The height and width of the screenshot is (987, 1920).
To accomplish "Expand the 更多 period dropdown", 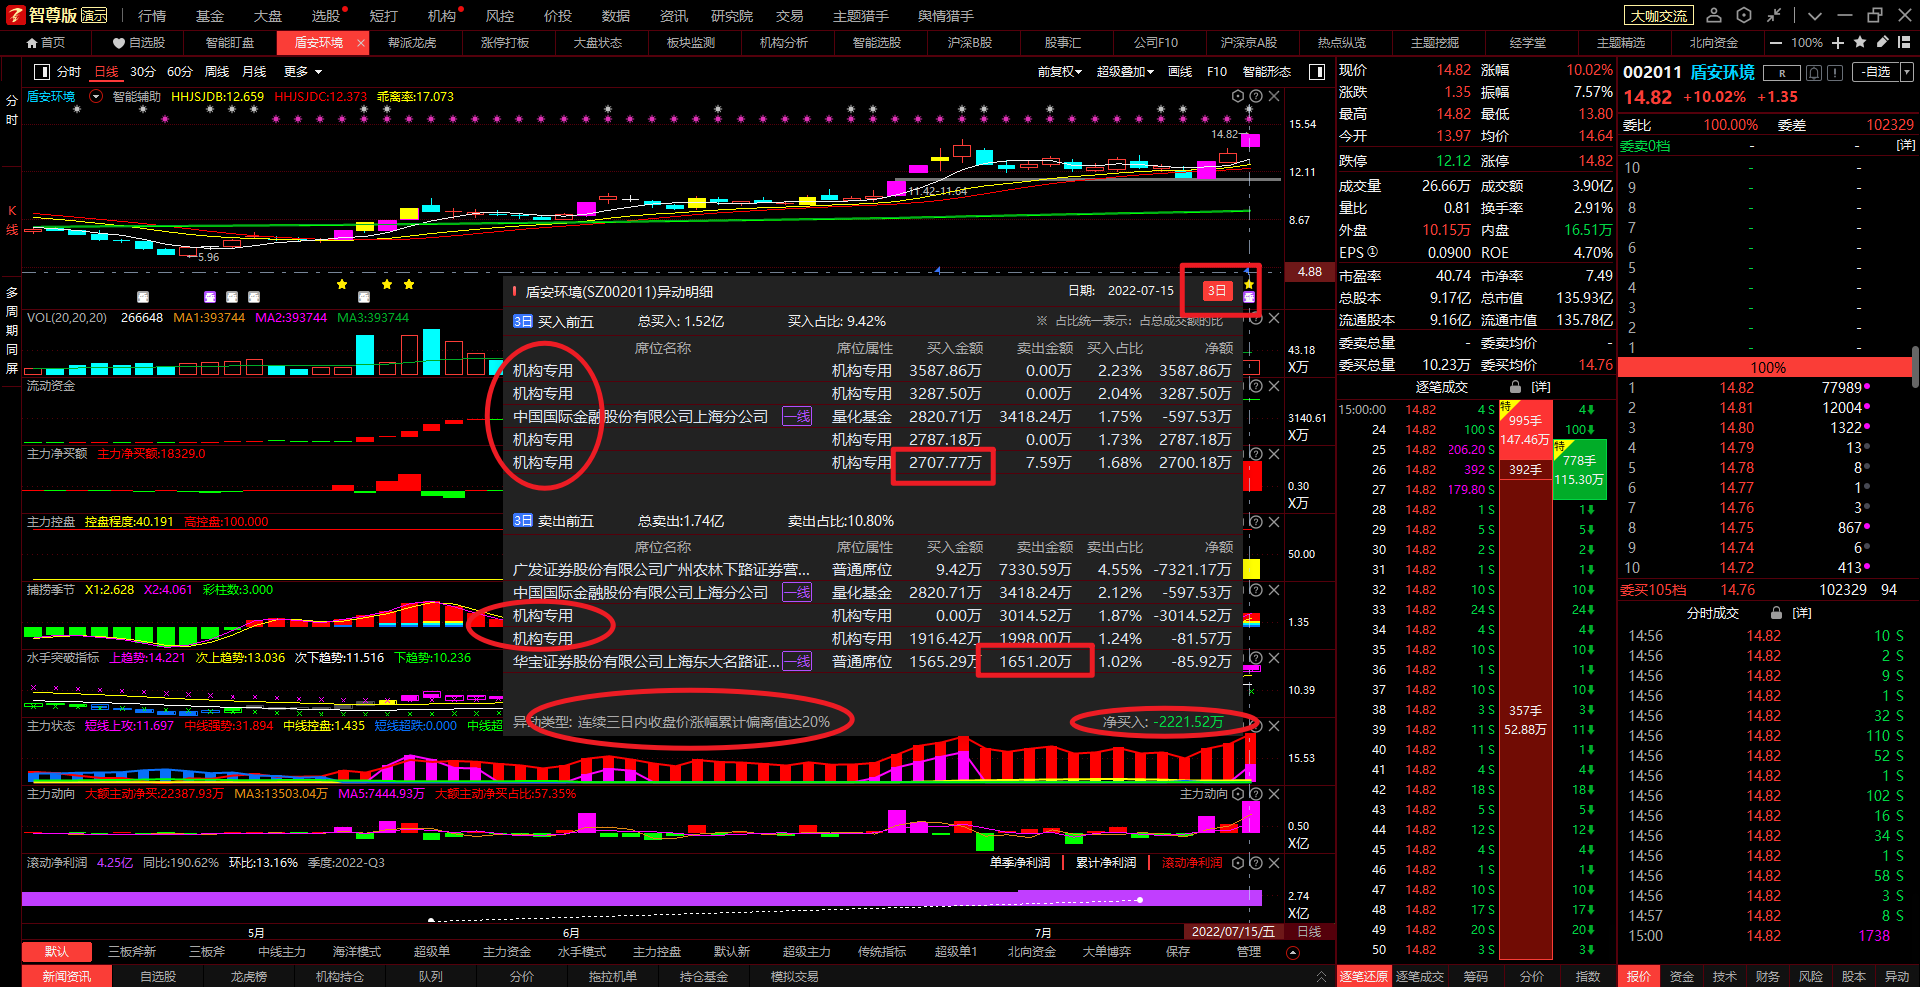I will (303, 72).
